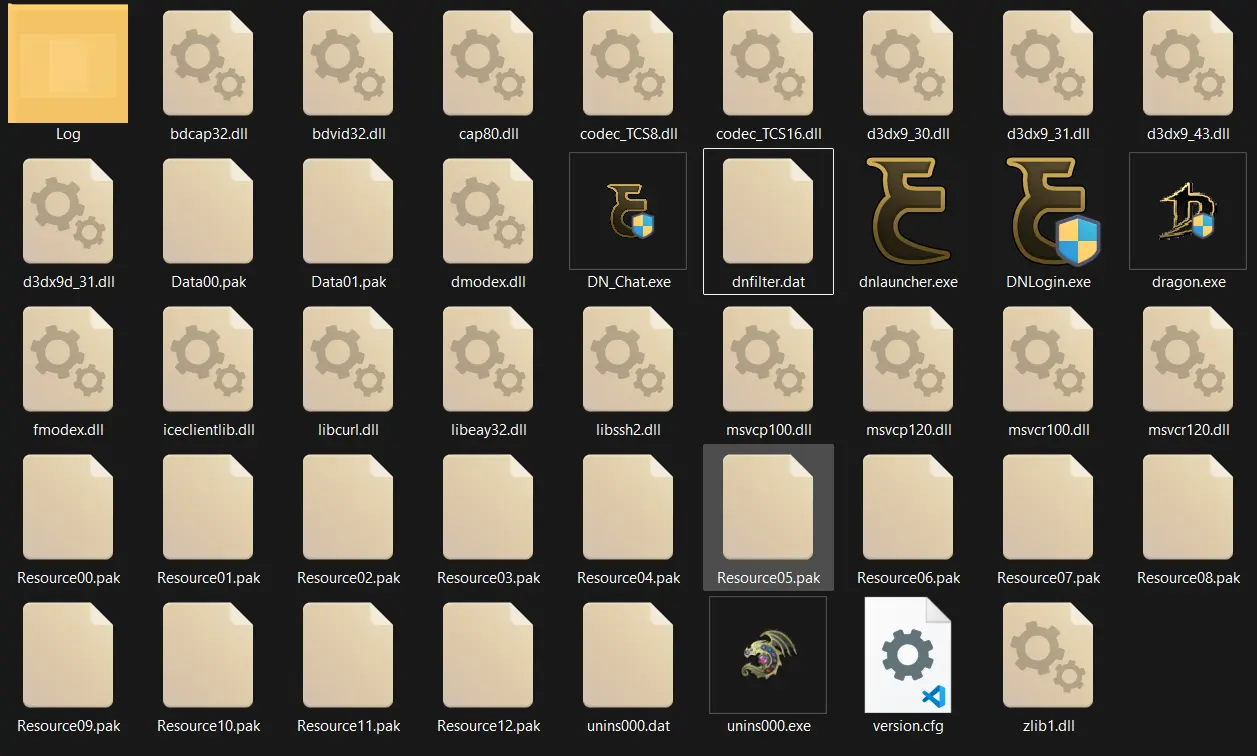Select the Resource12.pak icon

(488, 656)
